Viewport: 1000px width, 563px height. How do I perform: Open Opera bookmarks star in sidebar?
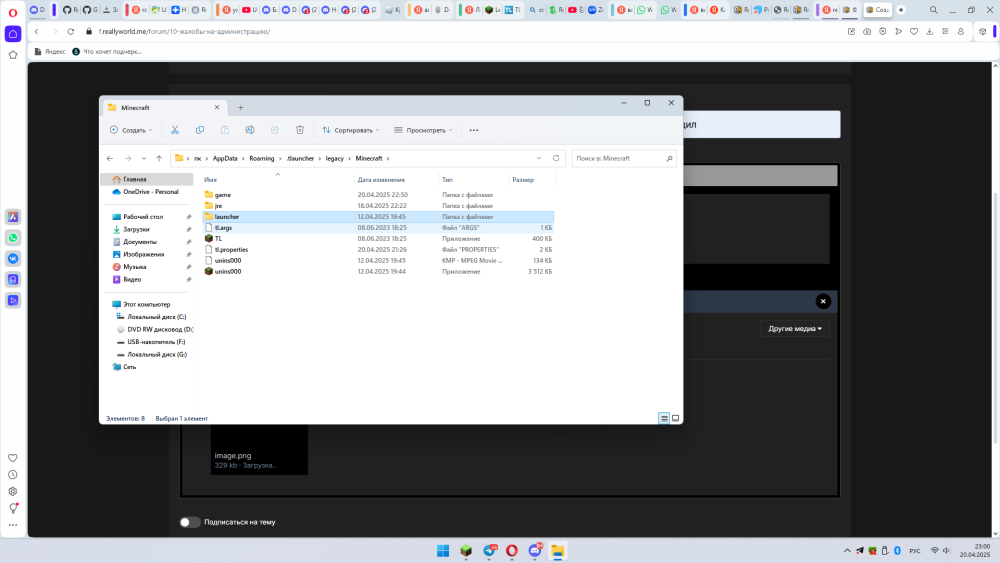[x=13, y=55]
